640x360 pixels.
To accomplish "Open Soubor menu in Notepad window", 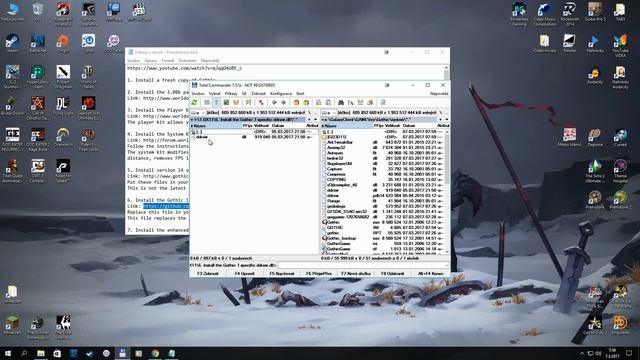I will pyautogui.click(x=133, y=60).
